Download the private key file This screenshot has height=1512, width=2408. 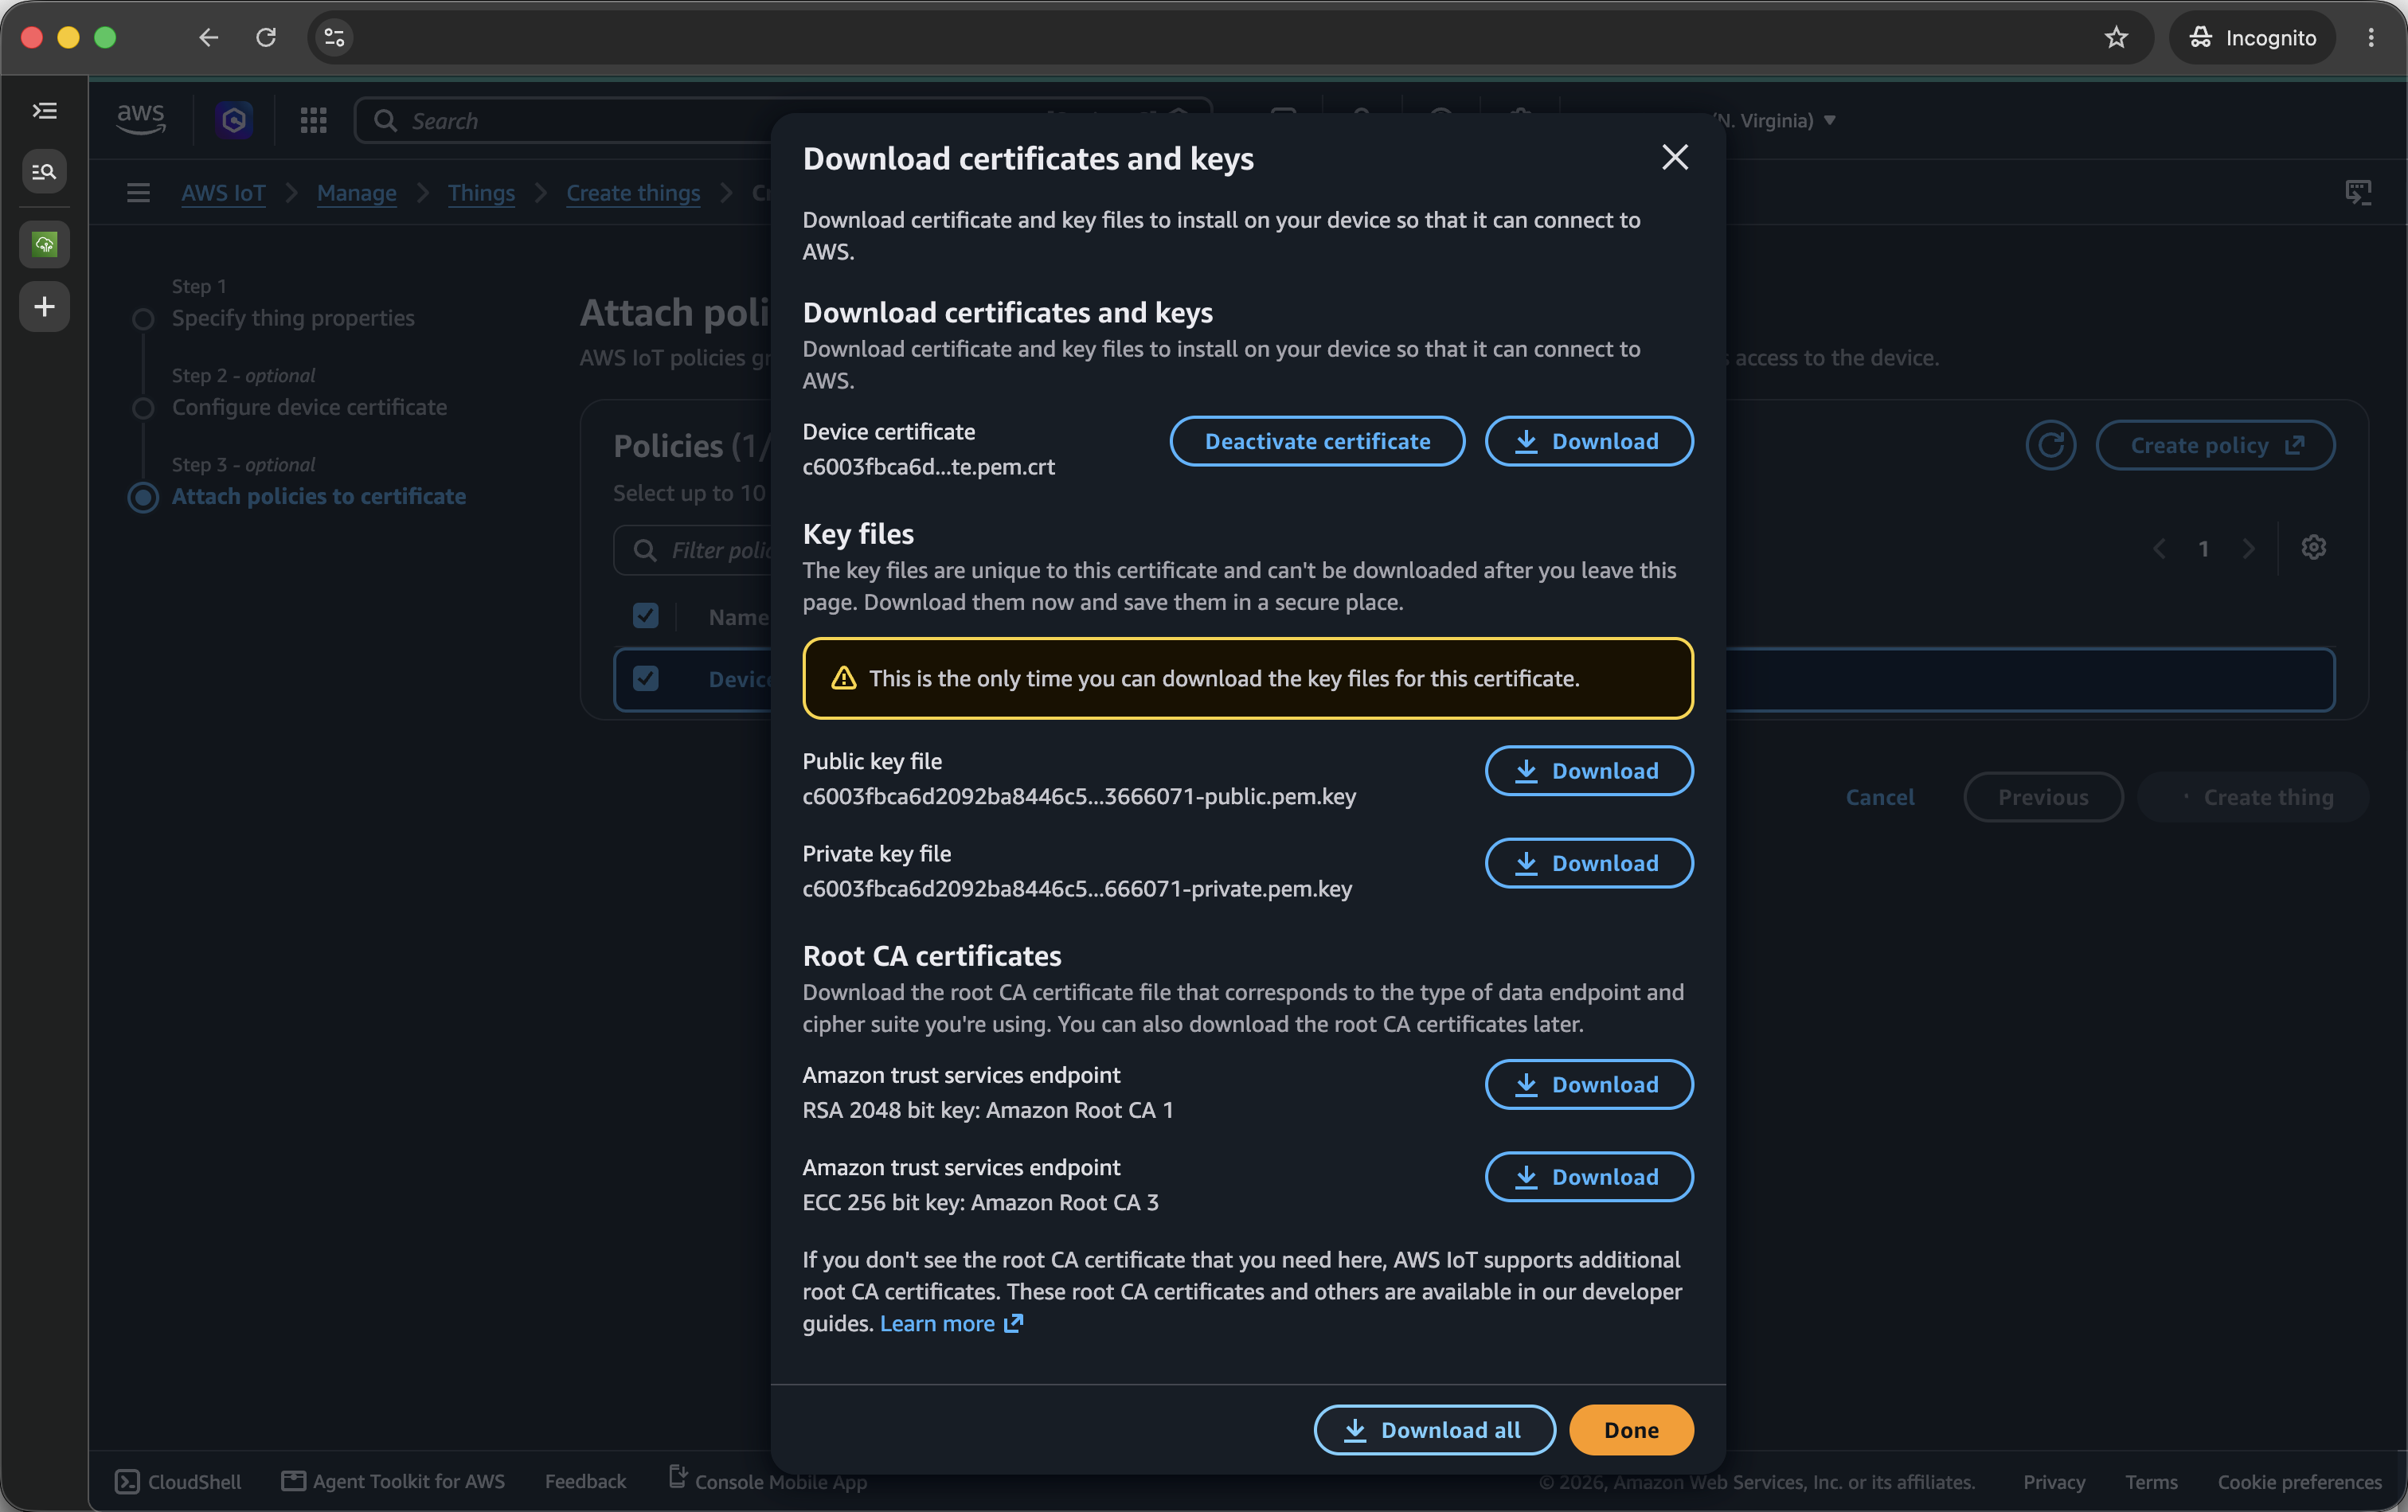coord(1588,863)
